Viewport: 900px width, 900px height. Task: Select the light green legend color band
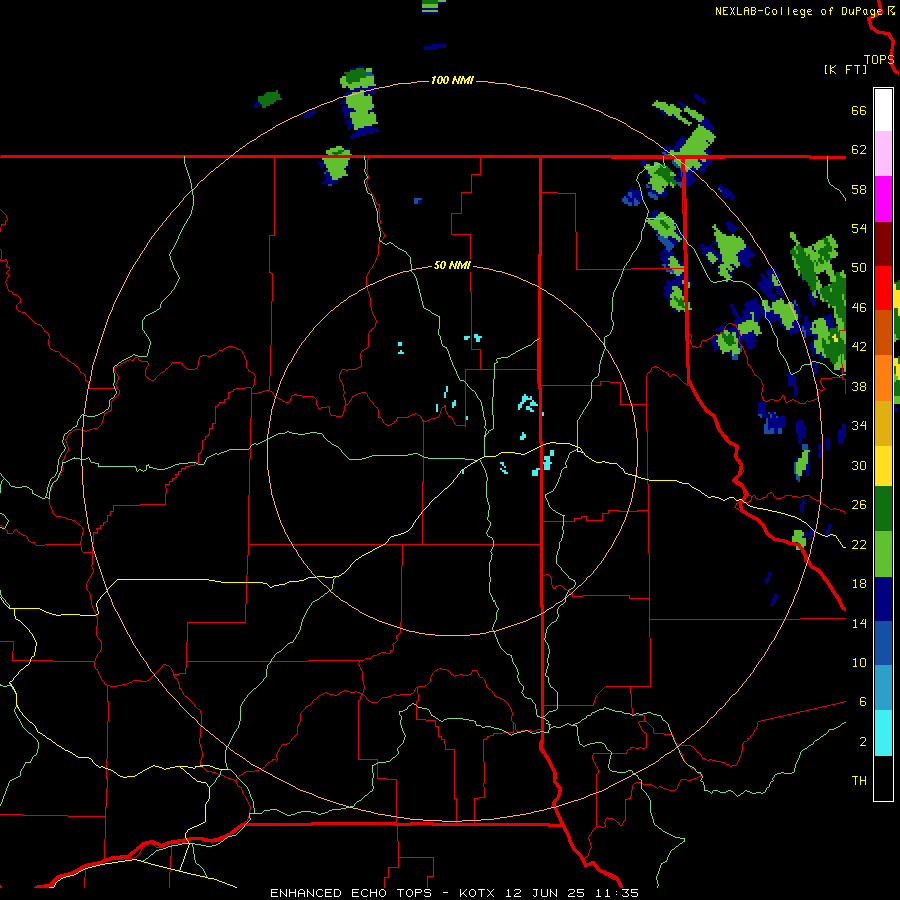click(x=883, y=554)
